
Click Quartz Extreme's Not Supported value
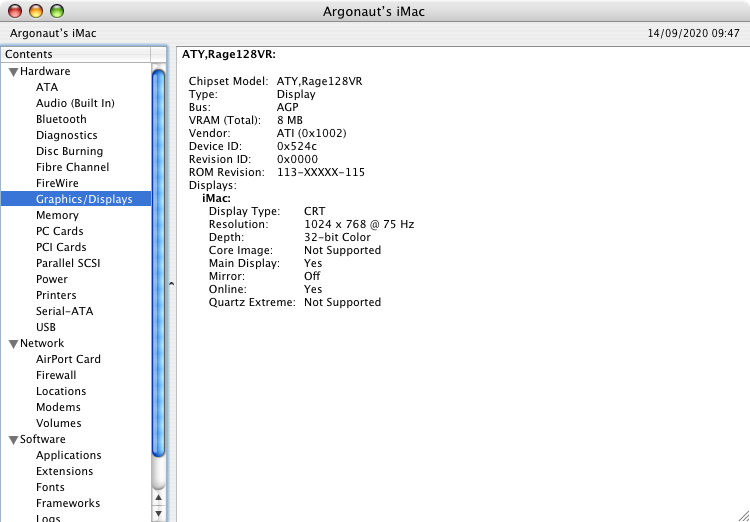[342, 302]
